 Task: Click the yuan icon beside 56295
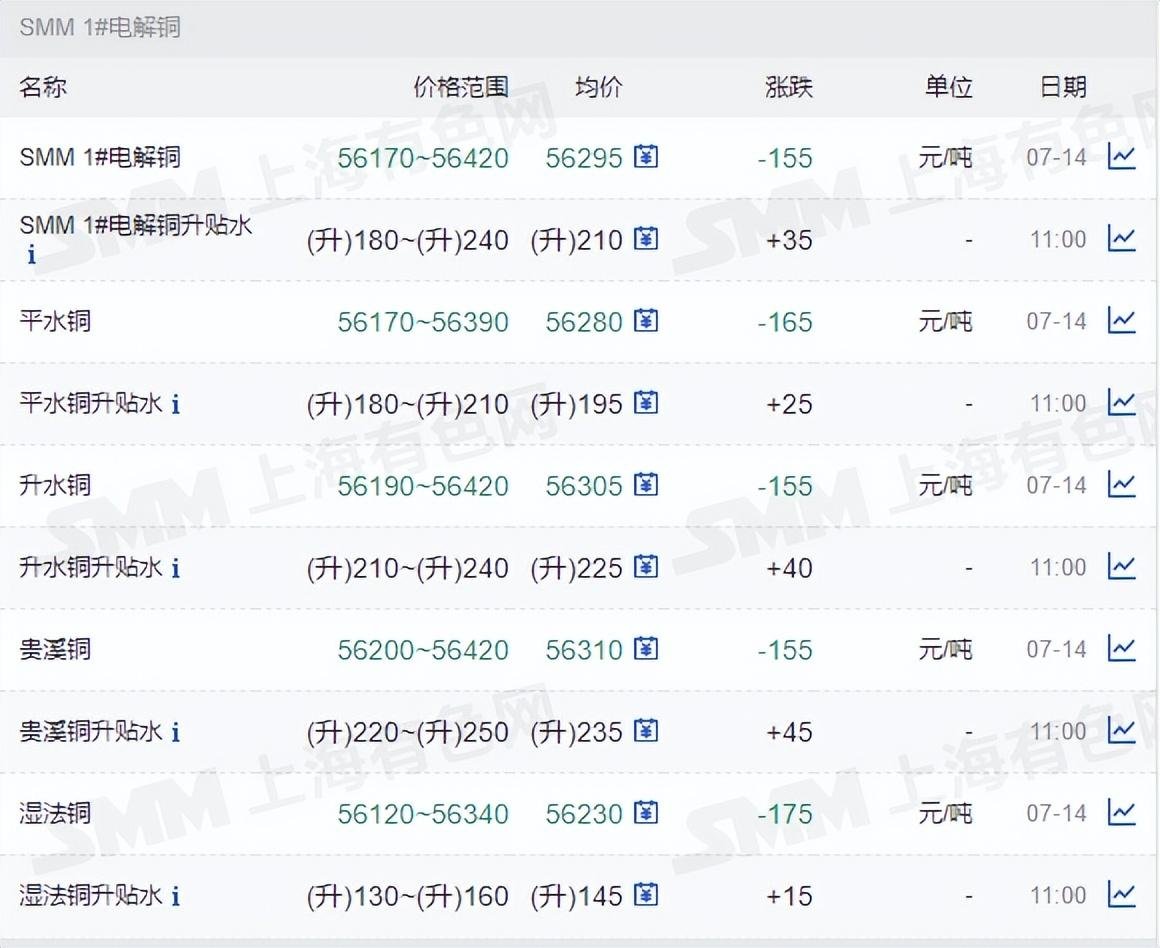click(646, 157)
